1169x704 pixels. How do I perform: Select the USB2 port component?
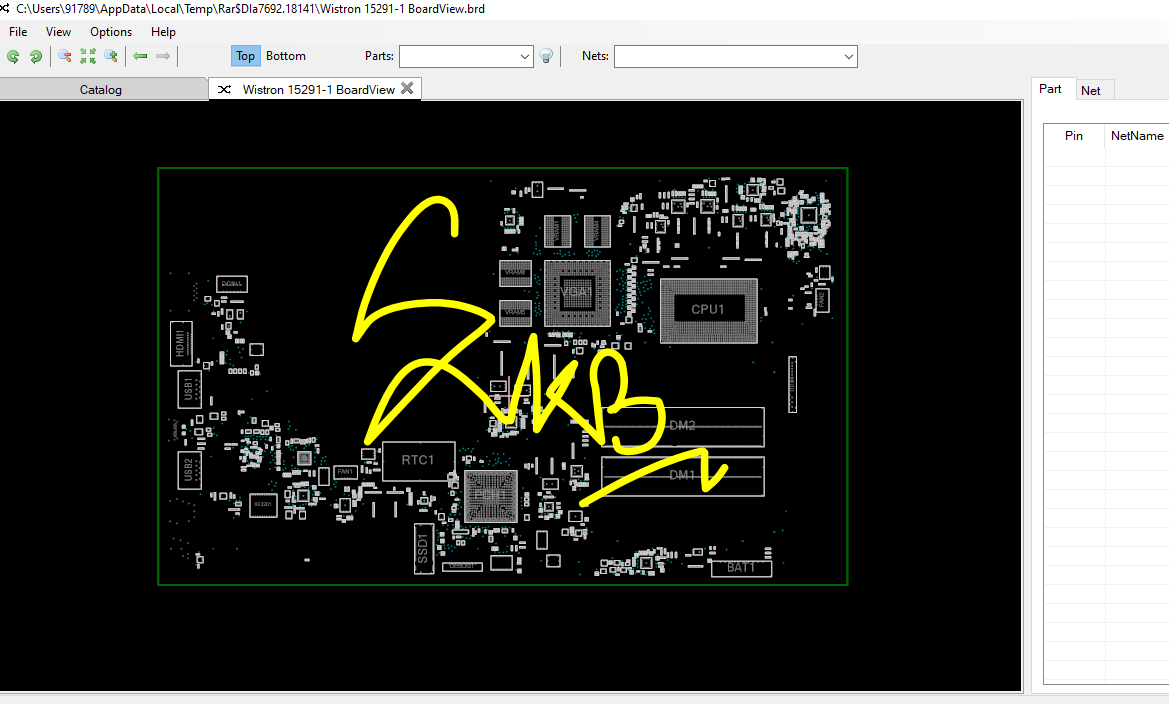(x=189, y=470)
